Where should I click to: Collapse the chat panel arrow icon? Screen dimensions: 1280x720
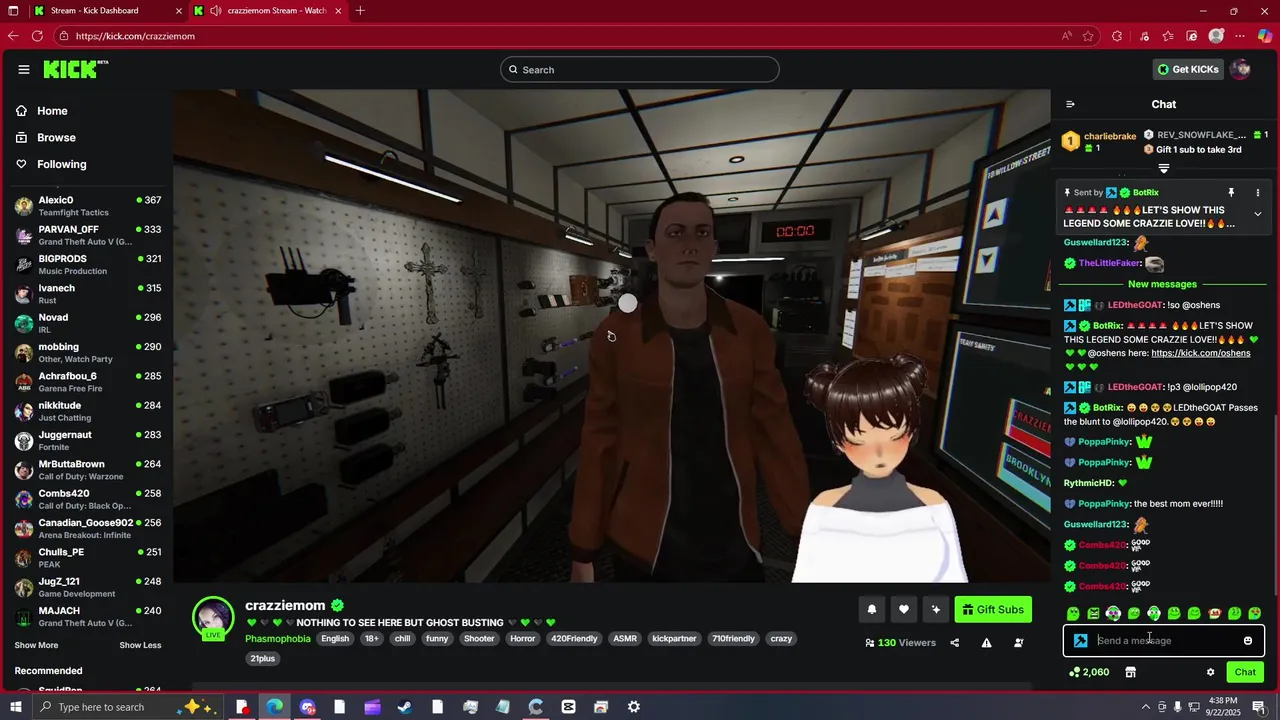(x=1070, y=104)
